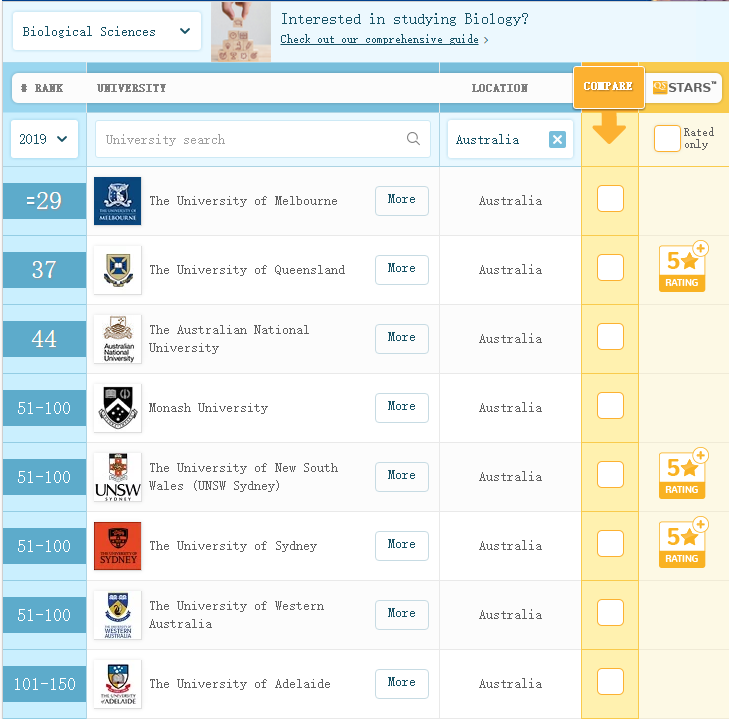The image size is (729, 719).
Task: Click More button for University of Adelaide
Action: pos(402,684)
